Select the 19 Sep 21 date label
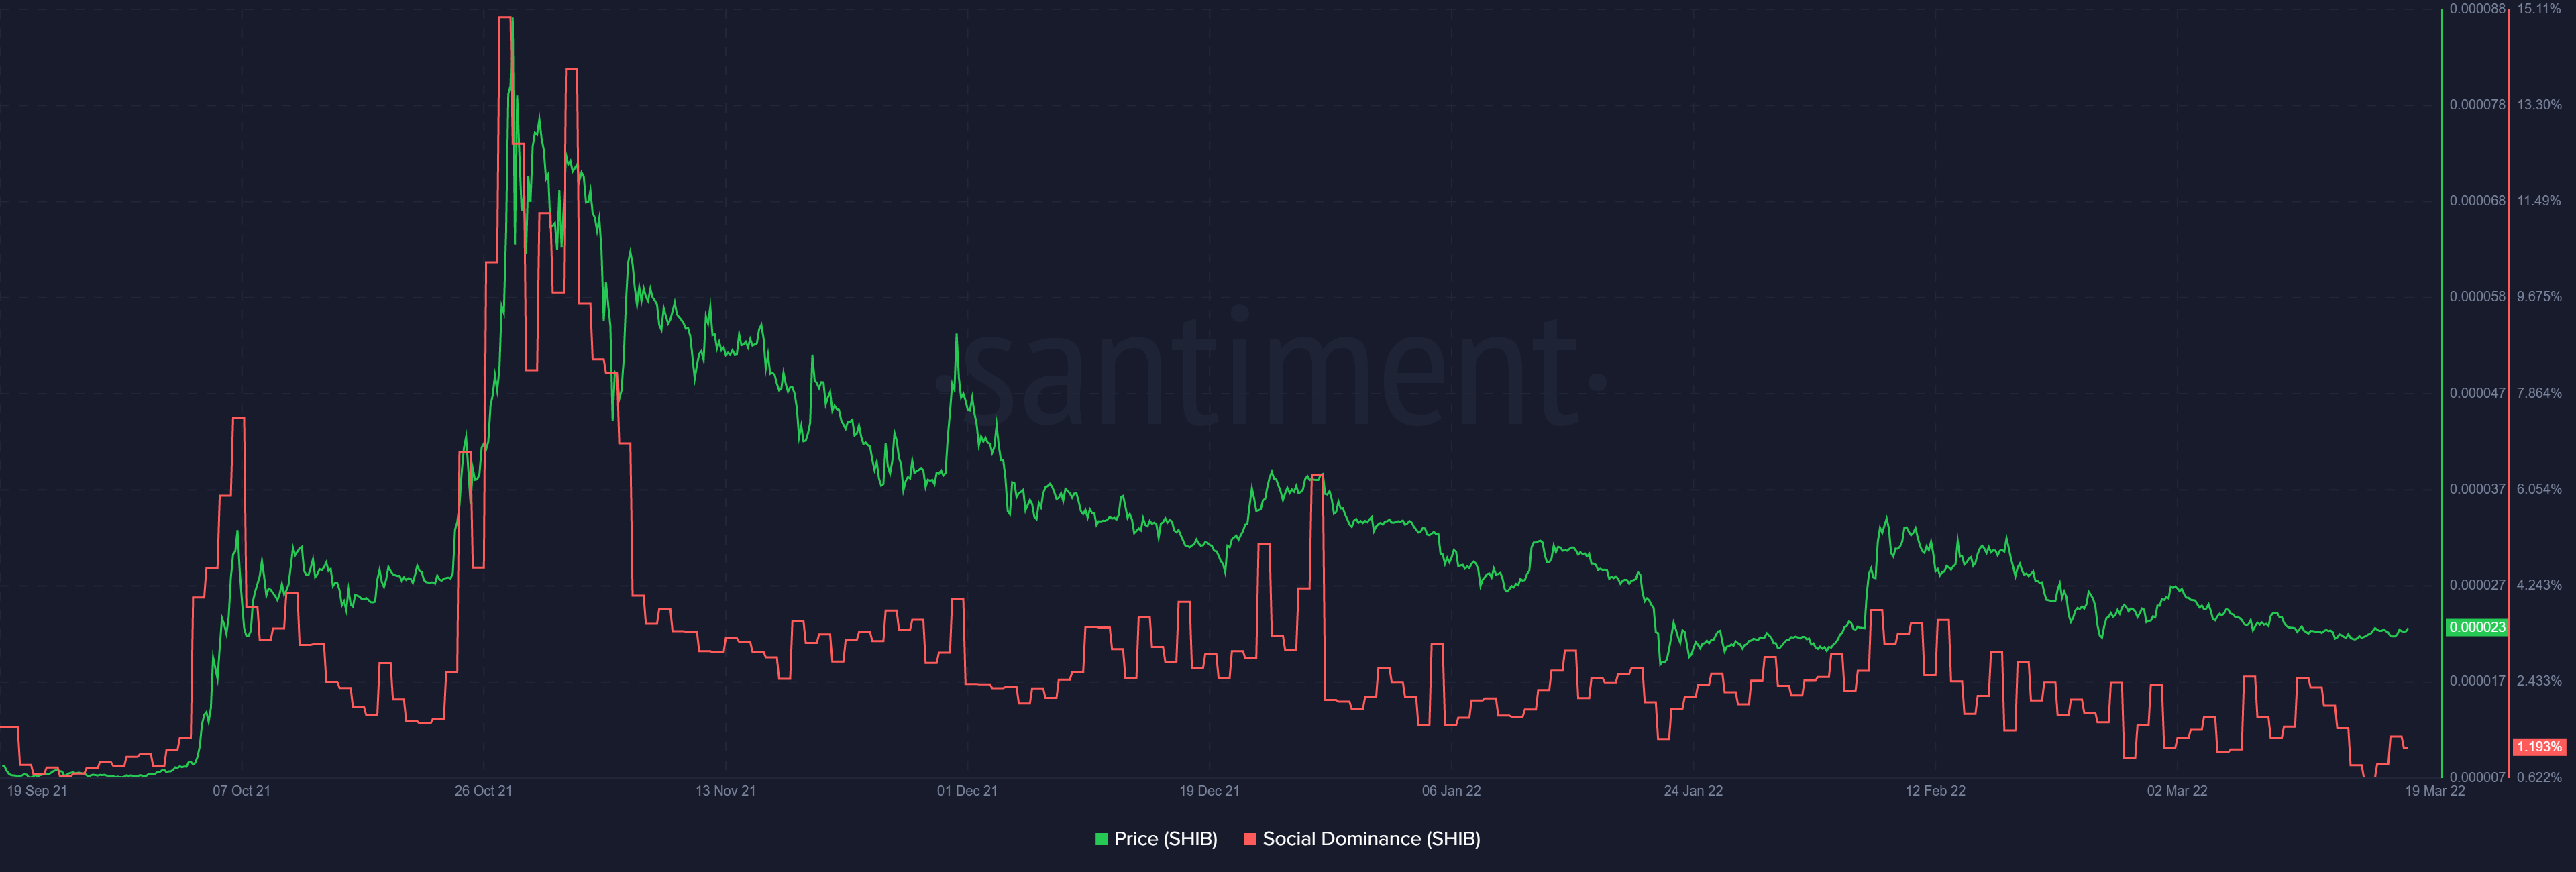 [37, 791]
